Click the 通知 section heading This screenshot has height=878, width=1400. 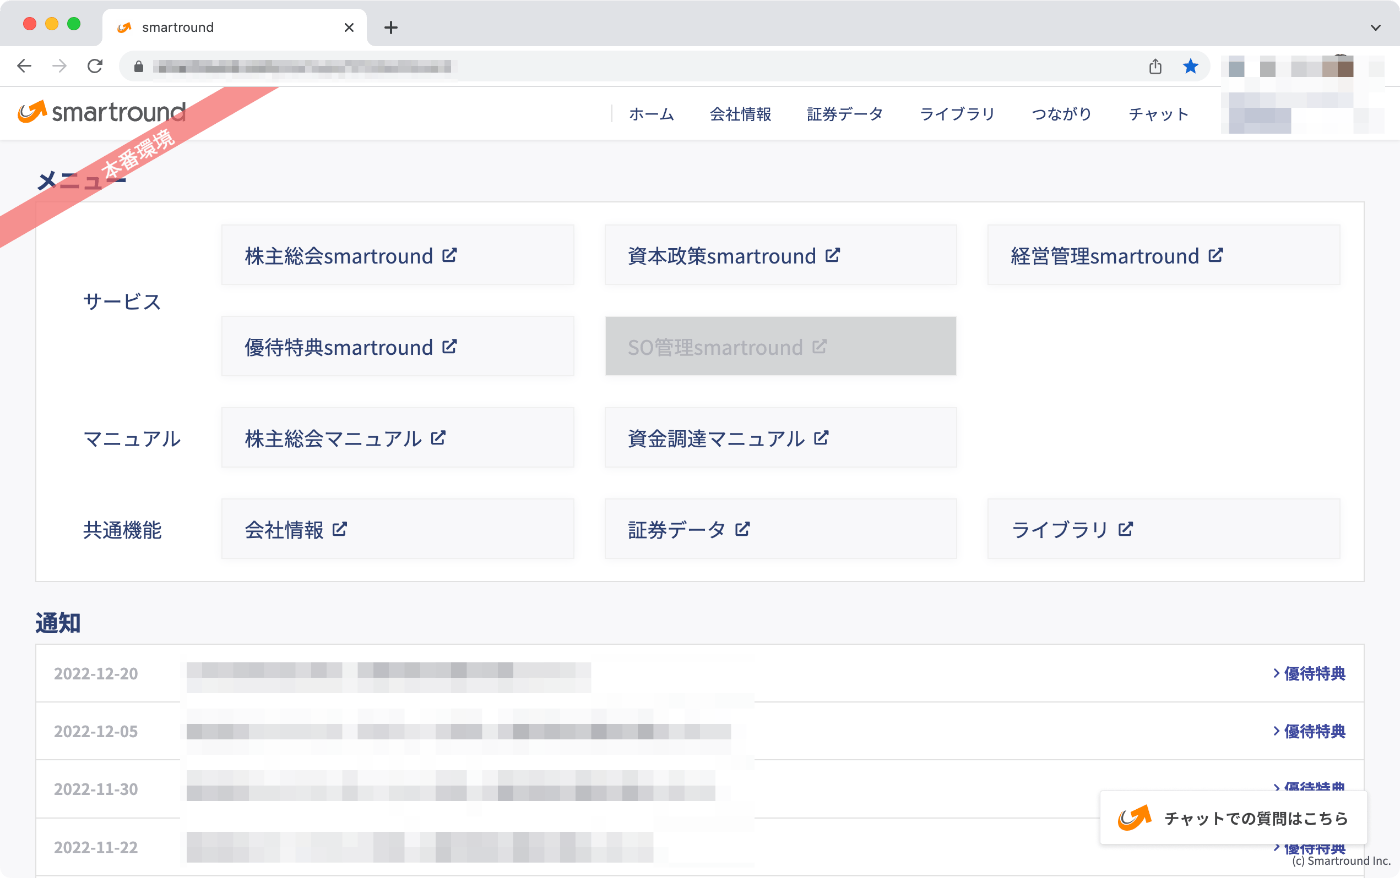coord(58,623)
